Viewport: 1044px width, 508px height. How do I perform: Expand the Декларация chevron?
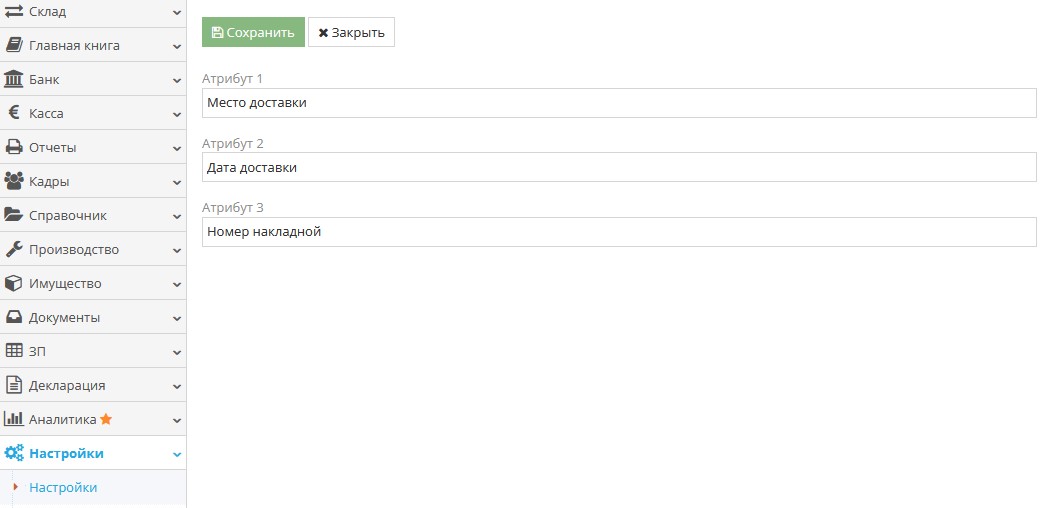[177, 386]
